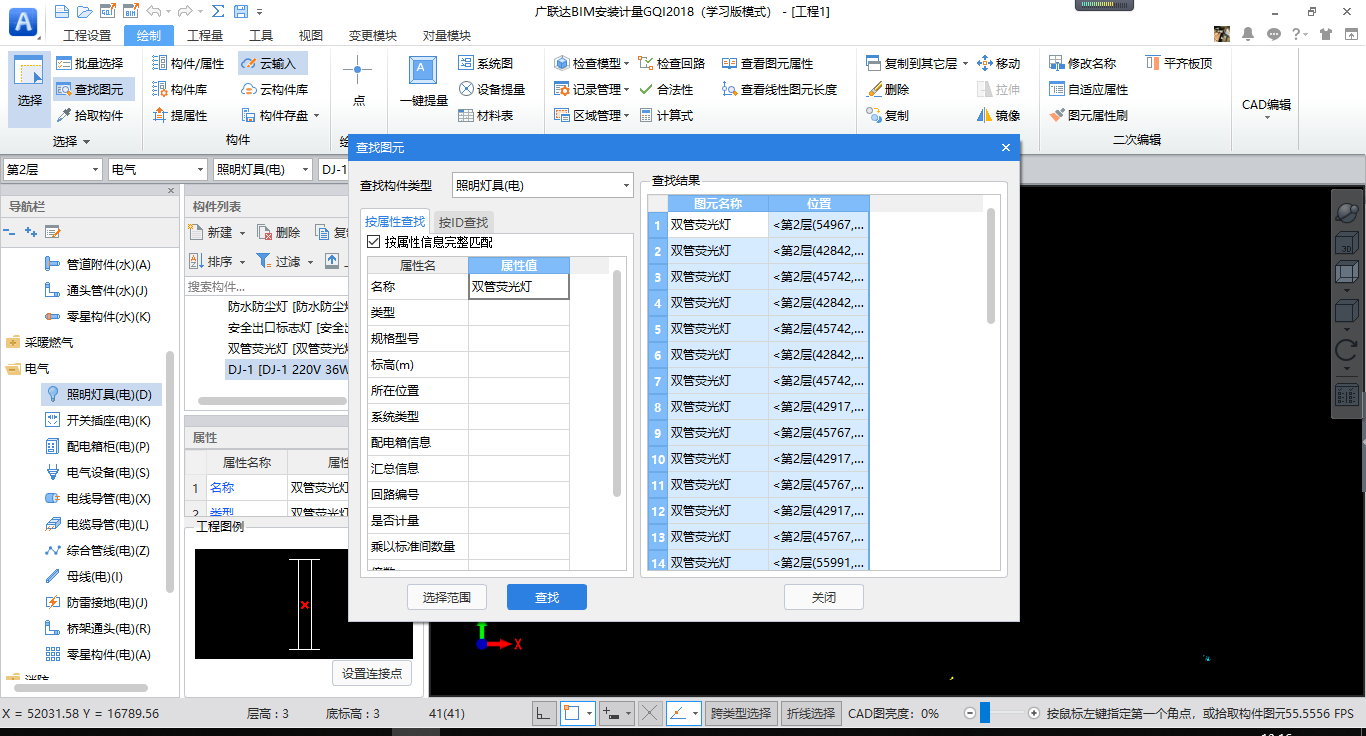
Task: Click the 图元属性刷 property brush tool
Action: [1088, 115]
